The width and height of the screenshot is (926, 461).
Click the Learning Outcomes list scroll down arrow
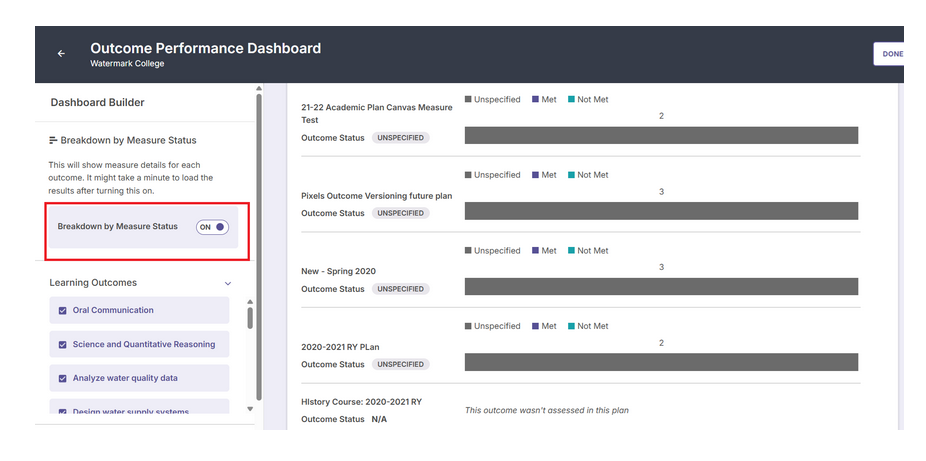tap(250, 409)
